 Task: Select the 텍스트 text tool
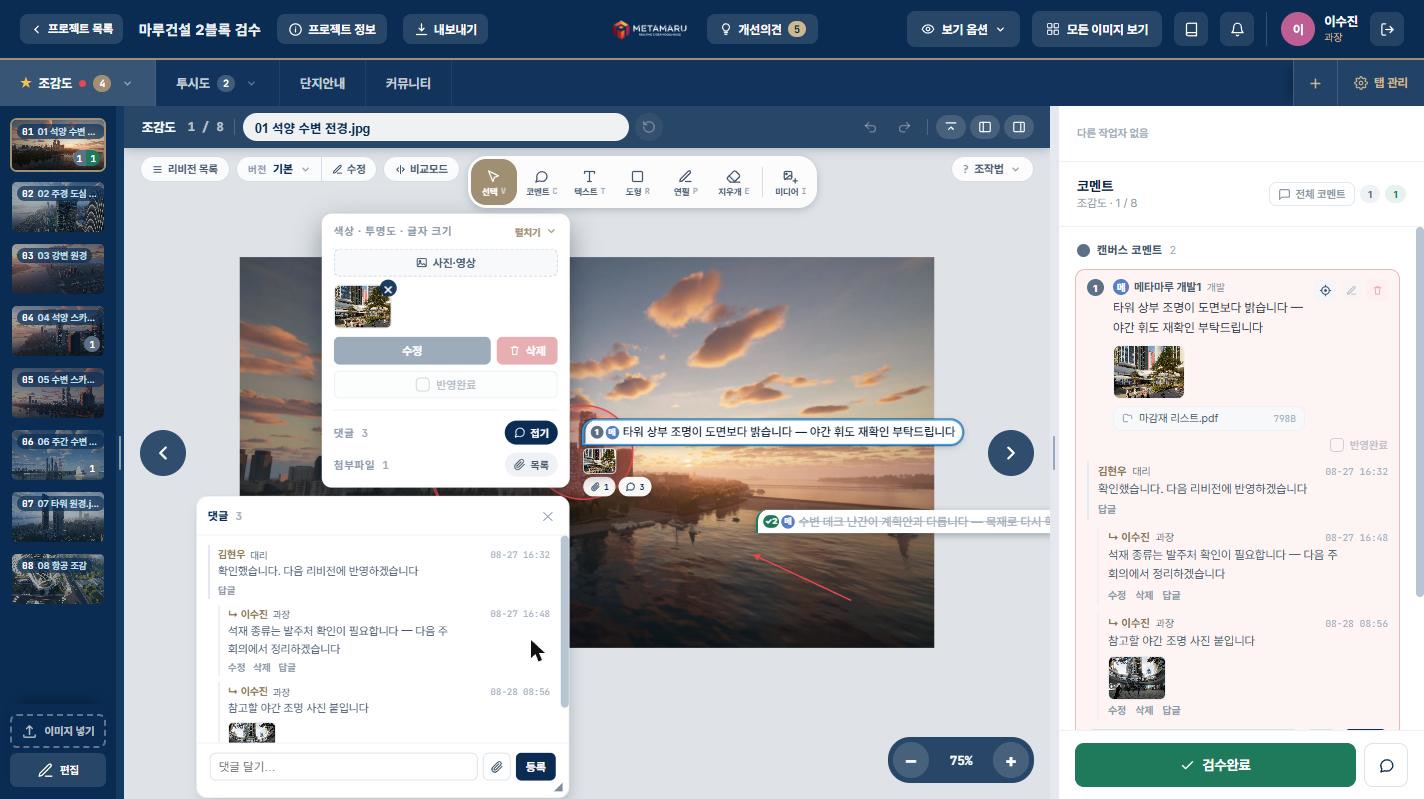click(x=589, y=182)
